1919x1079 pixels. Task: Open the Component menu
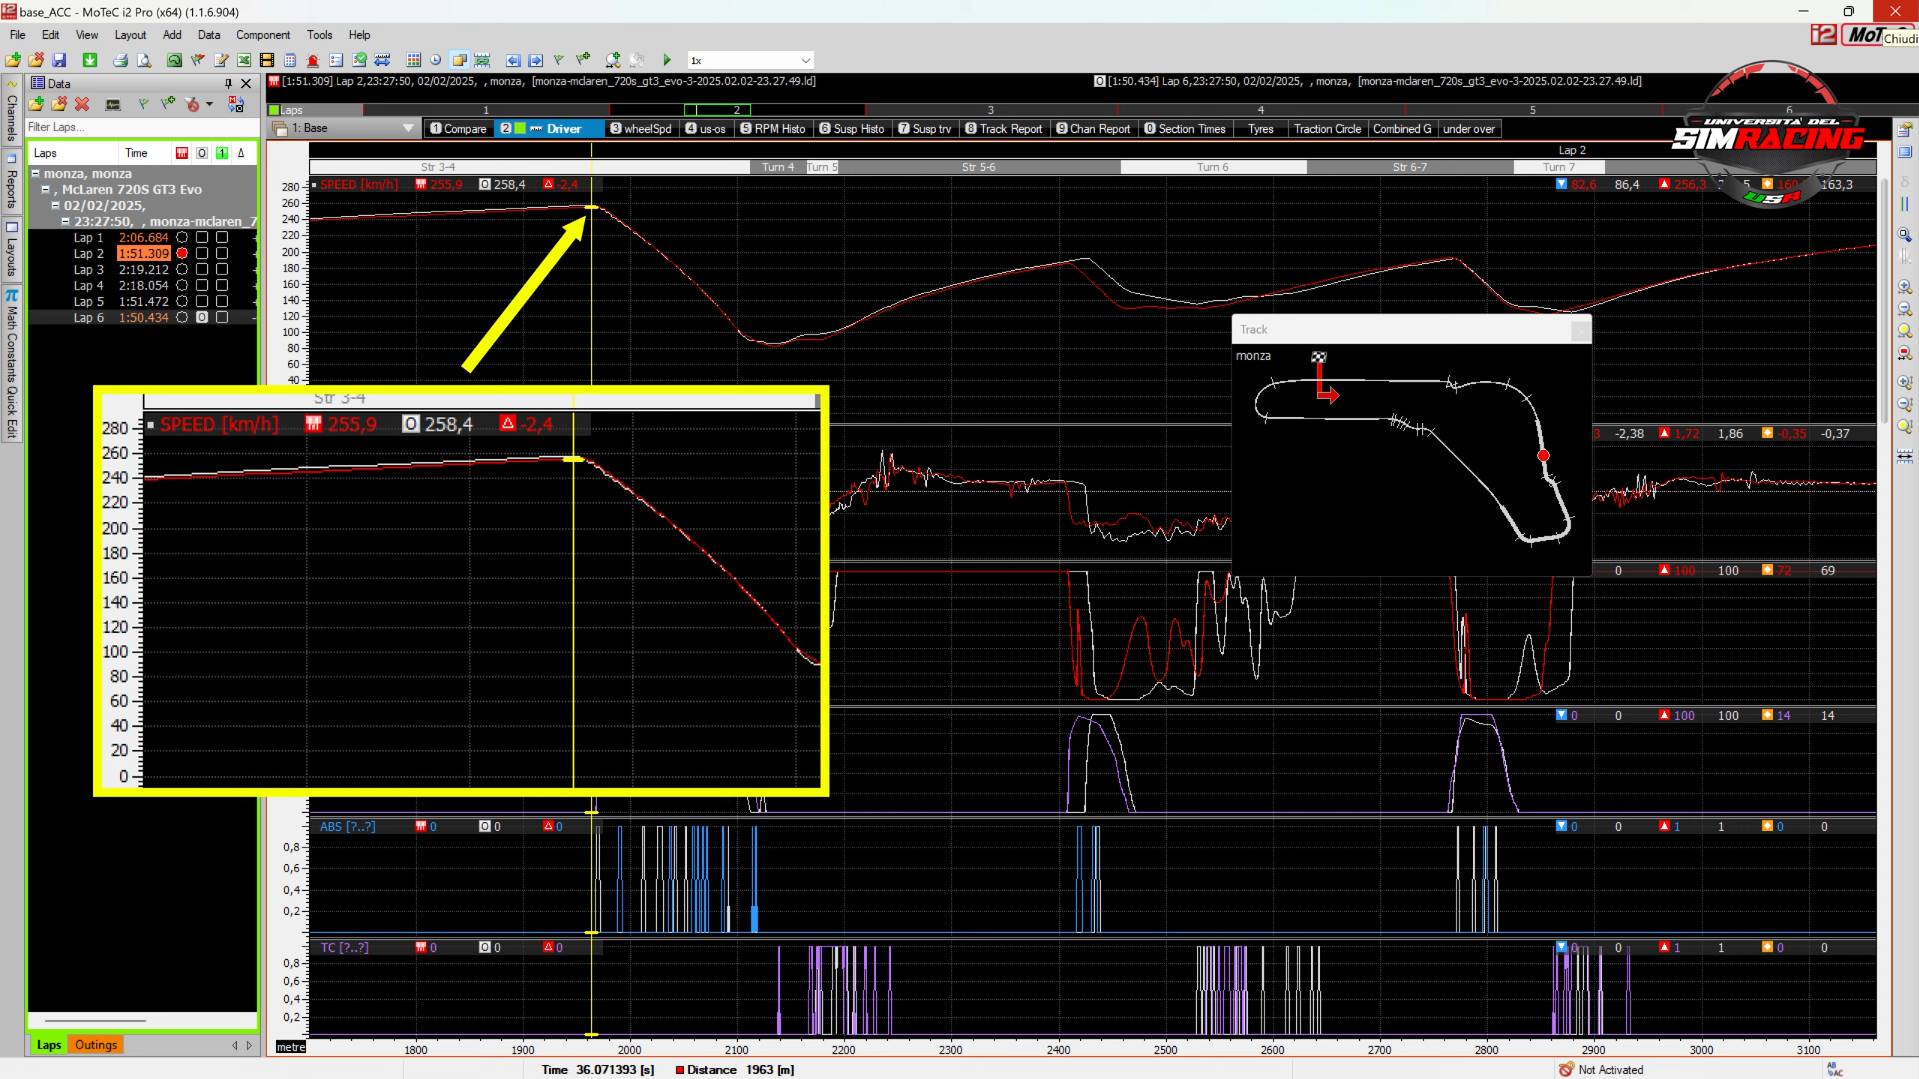pyautogui.click(x=262, y=35)
